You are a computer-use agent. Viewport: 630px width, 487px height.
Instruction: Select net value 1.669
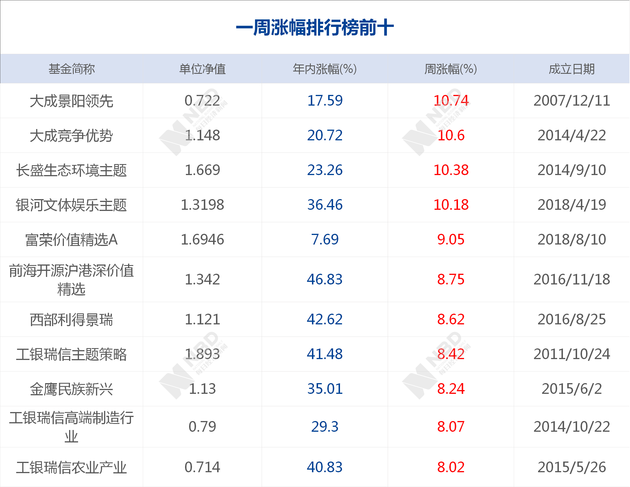tap(202, 170)
